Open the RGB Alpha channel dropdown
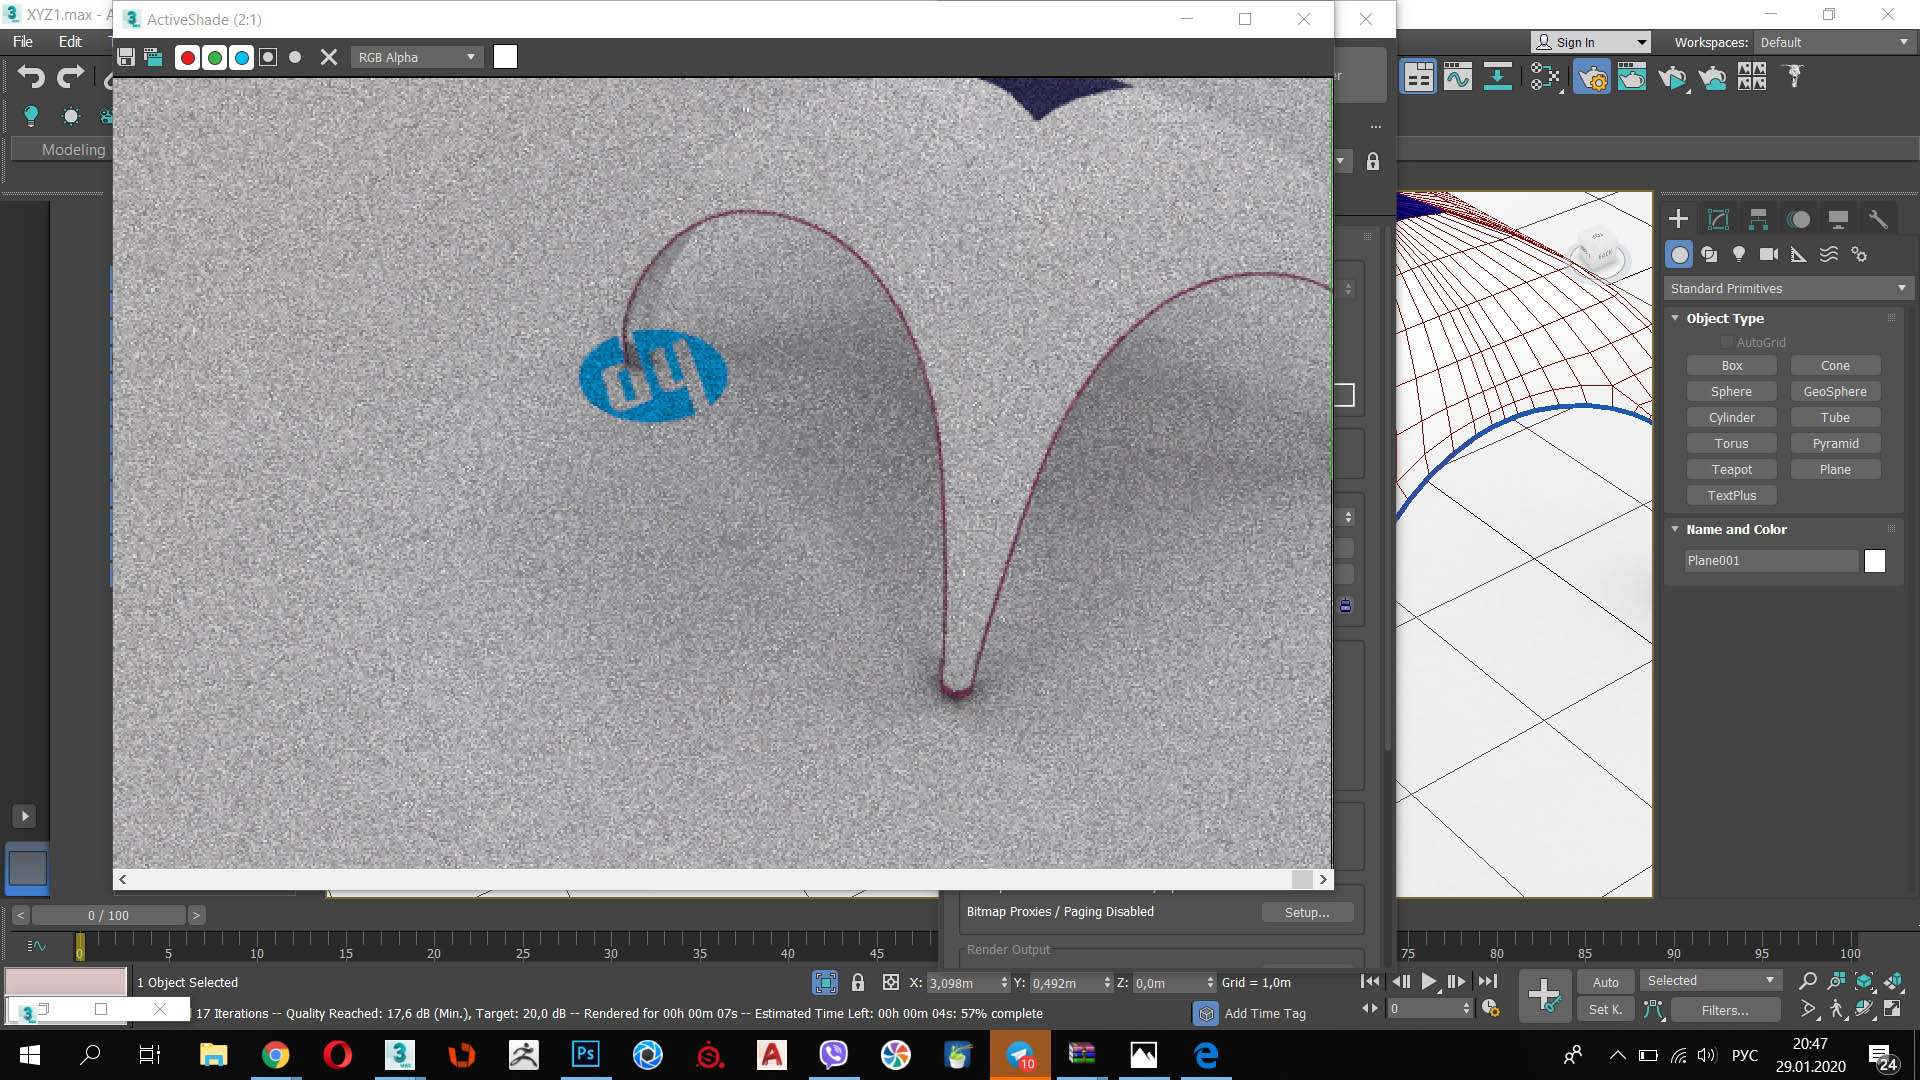Viewport: 1920px width, 1080px height. pos(417,57)
